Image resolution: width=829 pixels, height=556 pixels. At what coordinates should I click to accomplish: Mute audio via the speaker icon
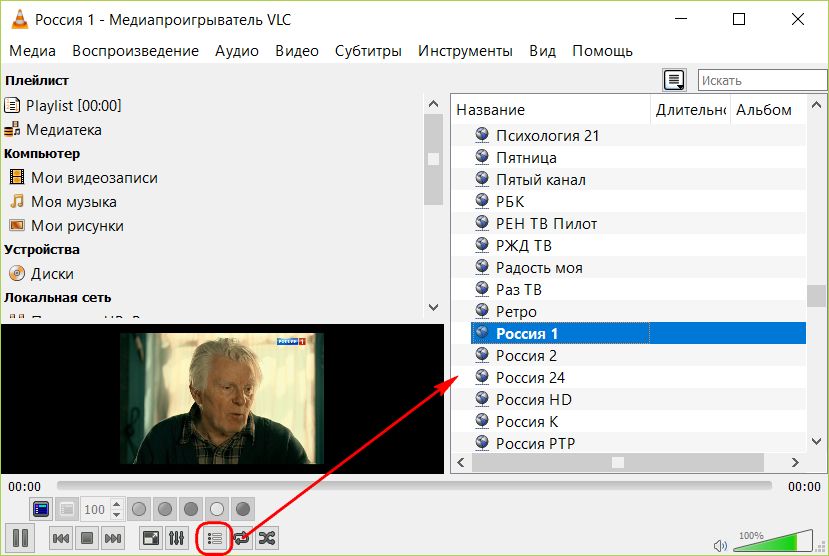[x=720, y=545]
